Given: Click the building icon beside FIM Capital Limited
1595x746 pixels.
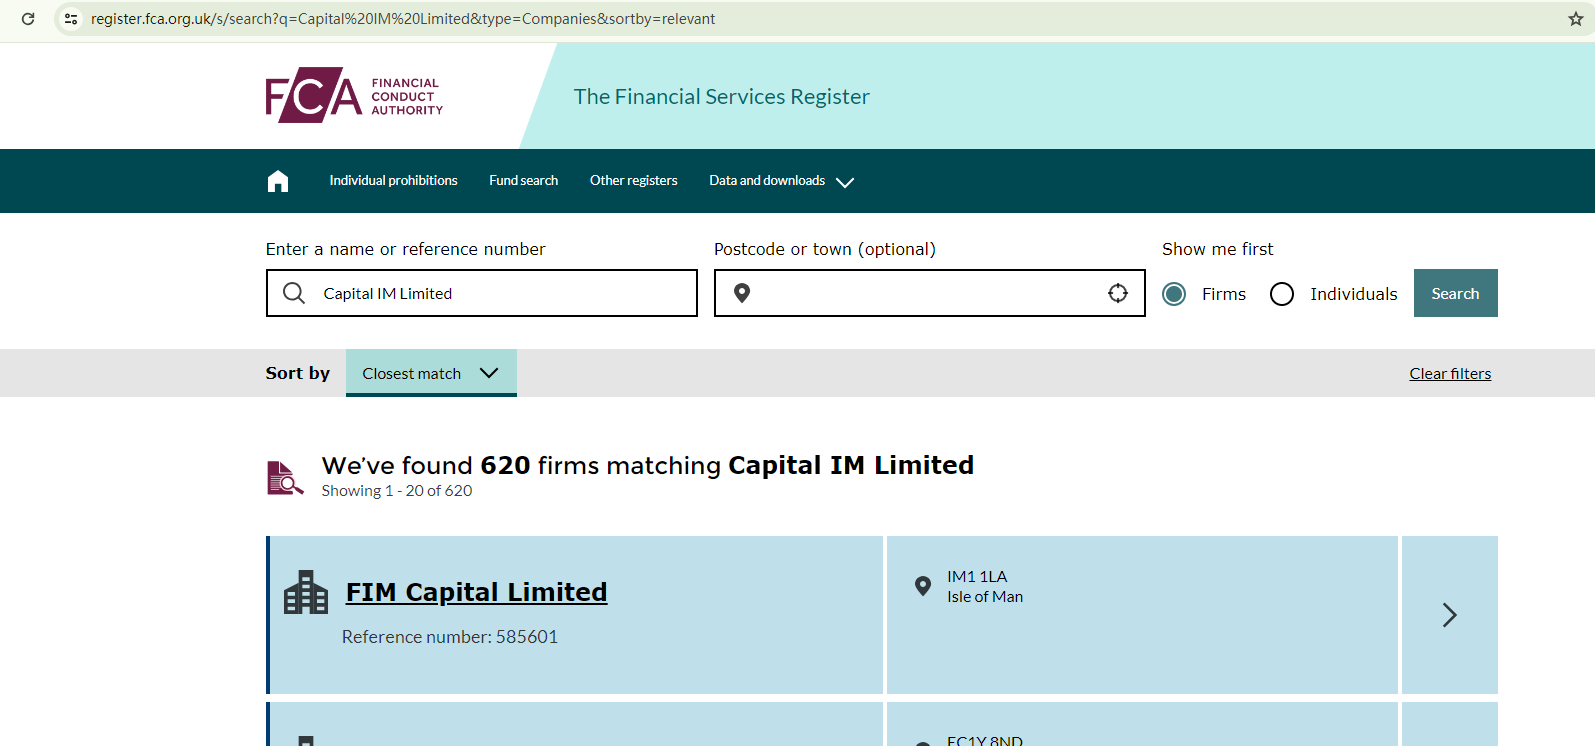Looking at the screenshot, I should coord(306,593).
